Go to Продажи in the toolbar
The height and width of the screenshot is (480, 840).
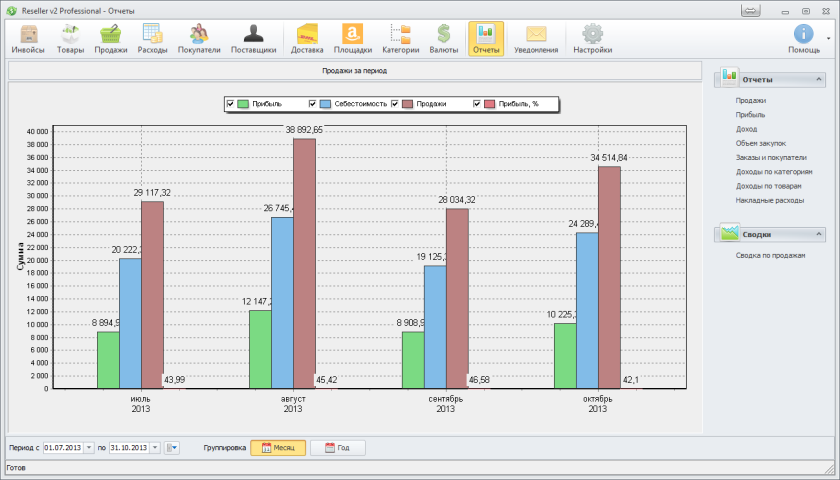[x=111, y=39]
